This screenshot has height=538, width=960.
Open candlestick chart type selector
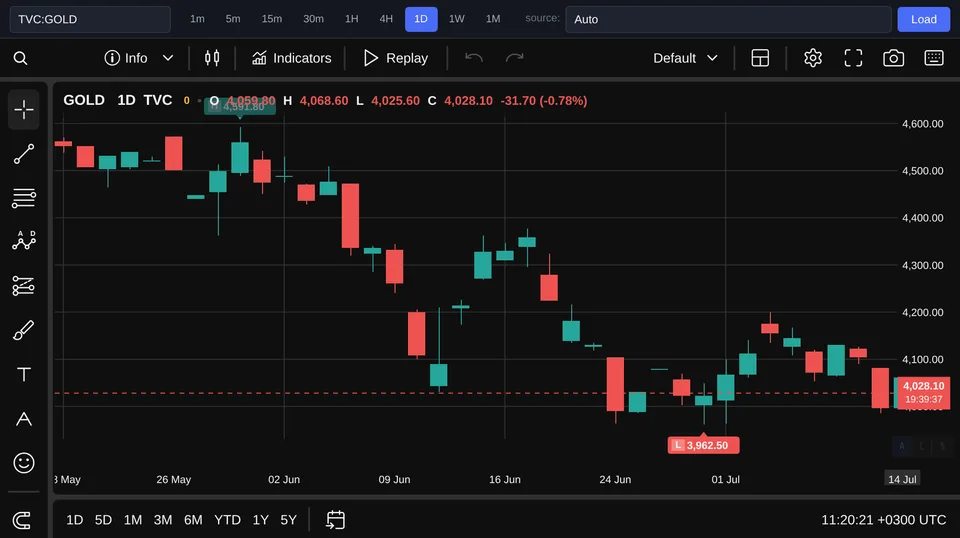pos(212,58)
